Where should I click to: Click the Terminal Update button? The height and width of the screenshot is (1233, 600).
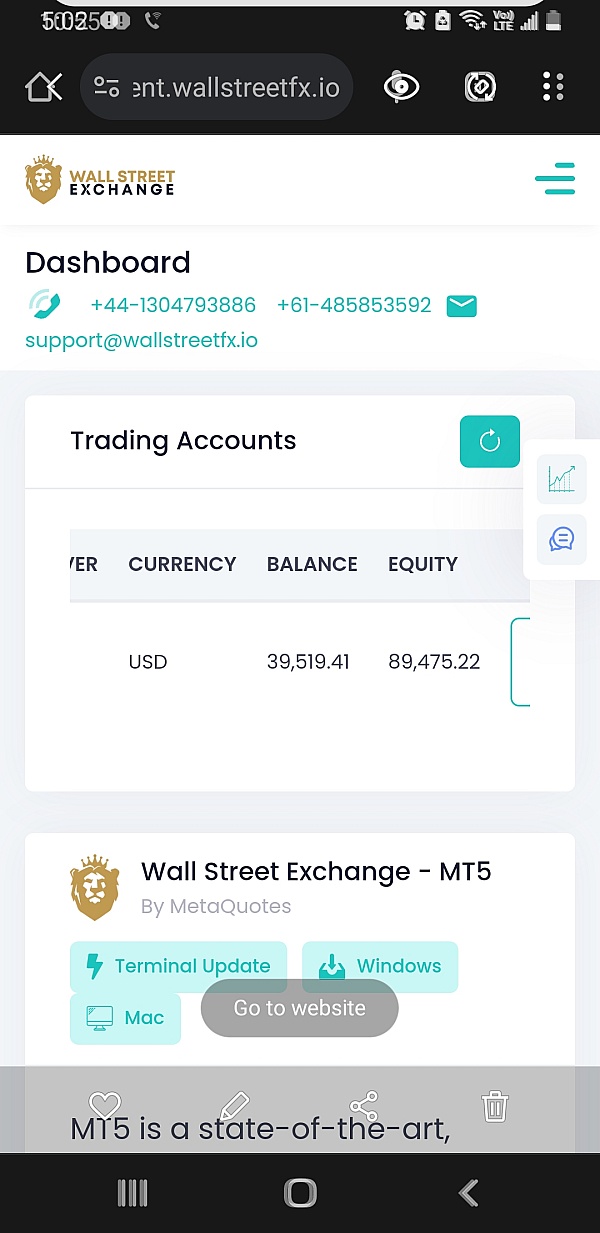(x=178, y=966)
